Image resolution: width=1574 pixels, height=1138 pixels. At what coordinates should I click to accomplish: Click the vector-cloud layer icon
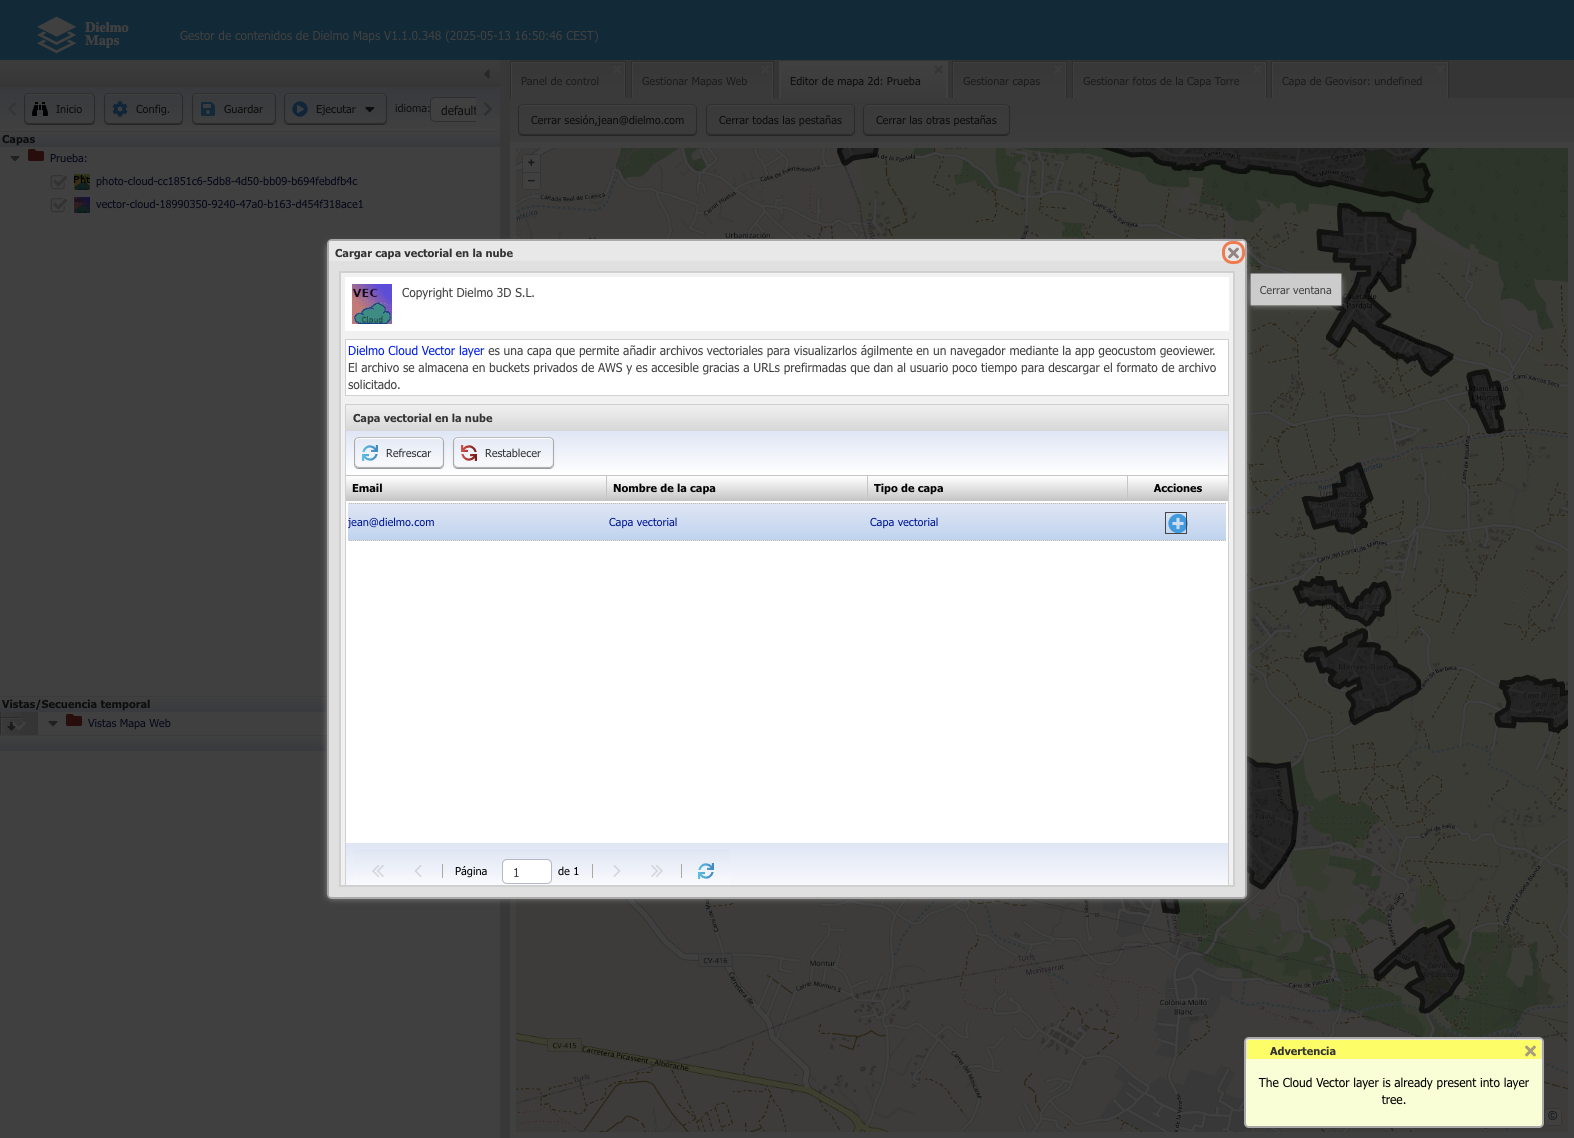(82, 204)
